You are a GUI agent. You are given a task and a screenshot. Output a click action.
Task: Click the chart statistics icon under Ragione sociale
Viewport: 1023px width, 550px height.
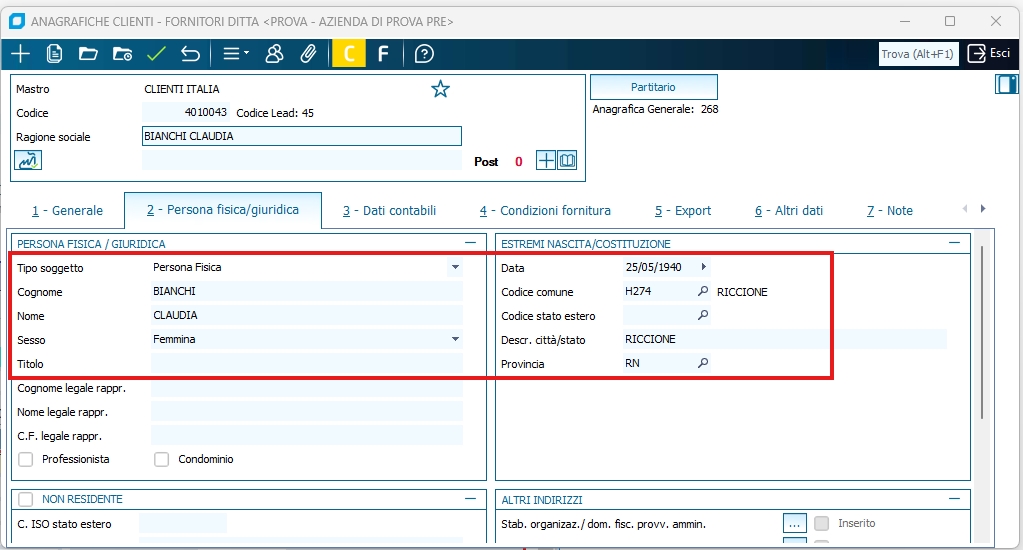tap(28, 160)
